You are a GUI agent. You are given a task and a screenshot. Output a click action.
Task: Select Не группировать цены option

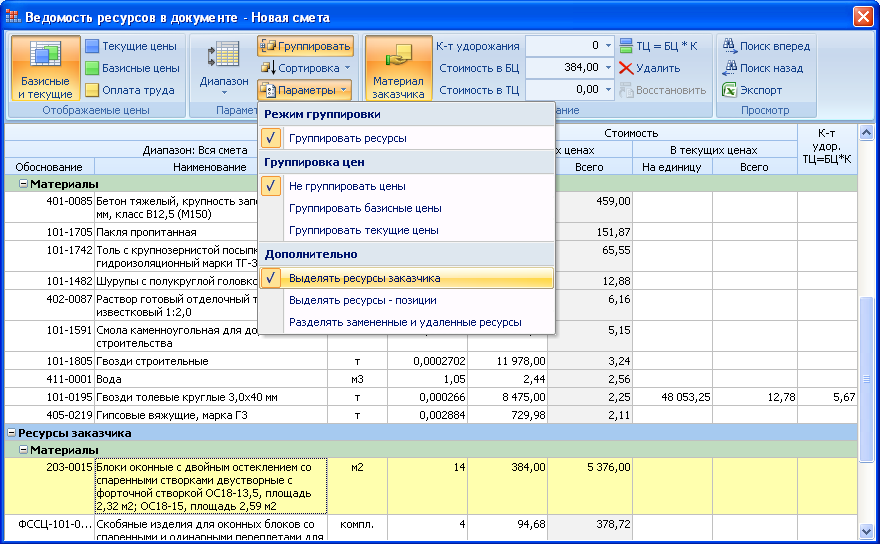coord(407,186)
